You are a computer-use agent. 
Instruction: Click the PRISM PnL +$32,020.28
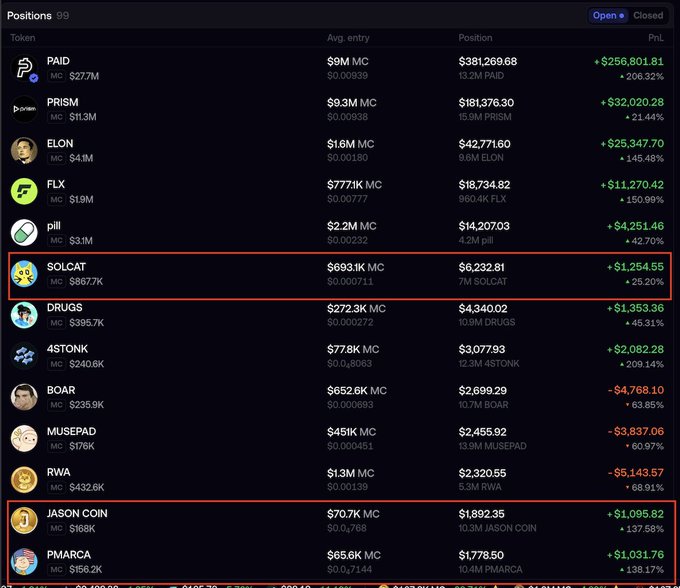[x=632, y=102]
